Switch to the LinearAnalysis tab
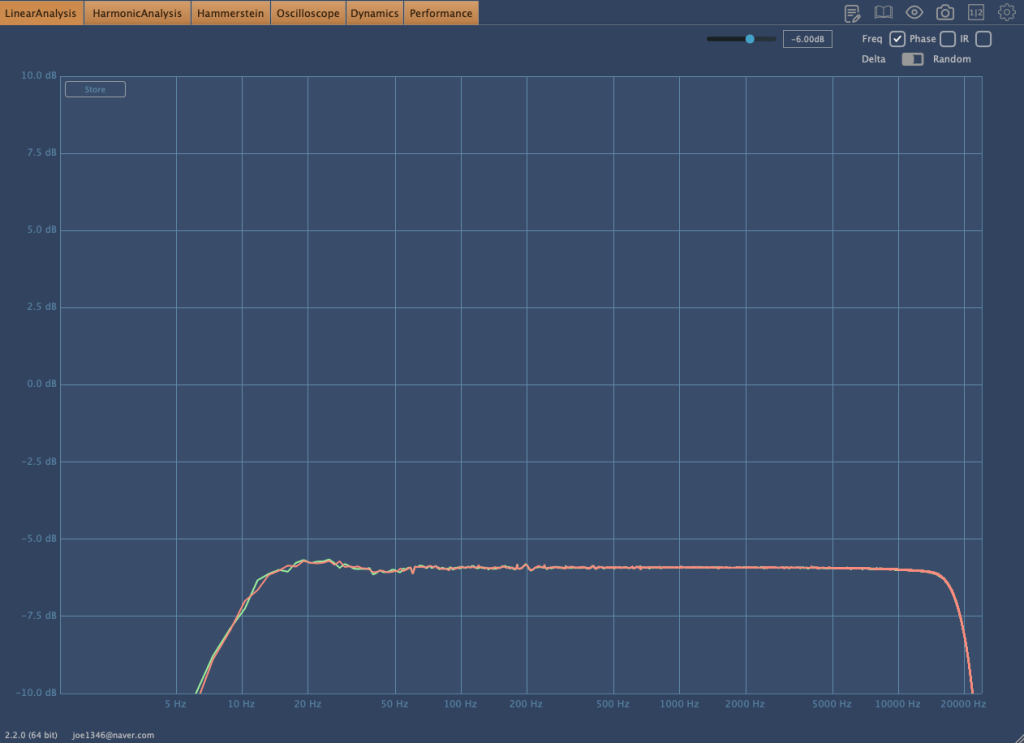This screenshot has height=743, width=1024. click(42, 13)
